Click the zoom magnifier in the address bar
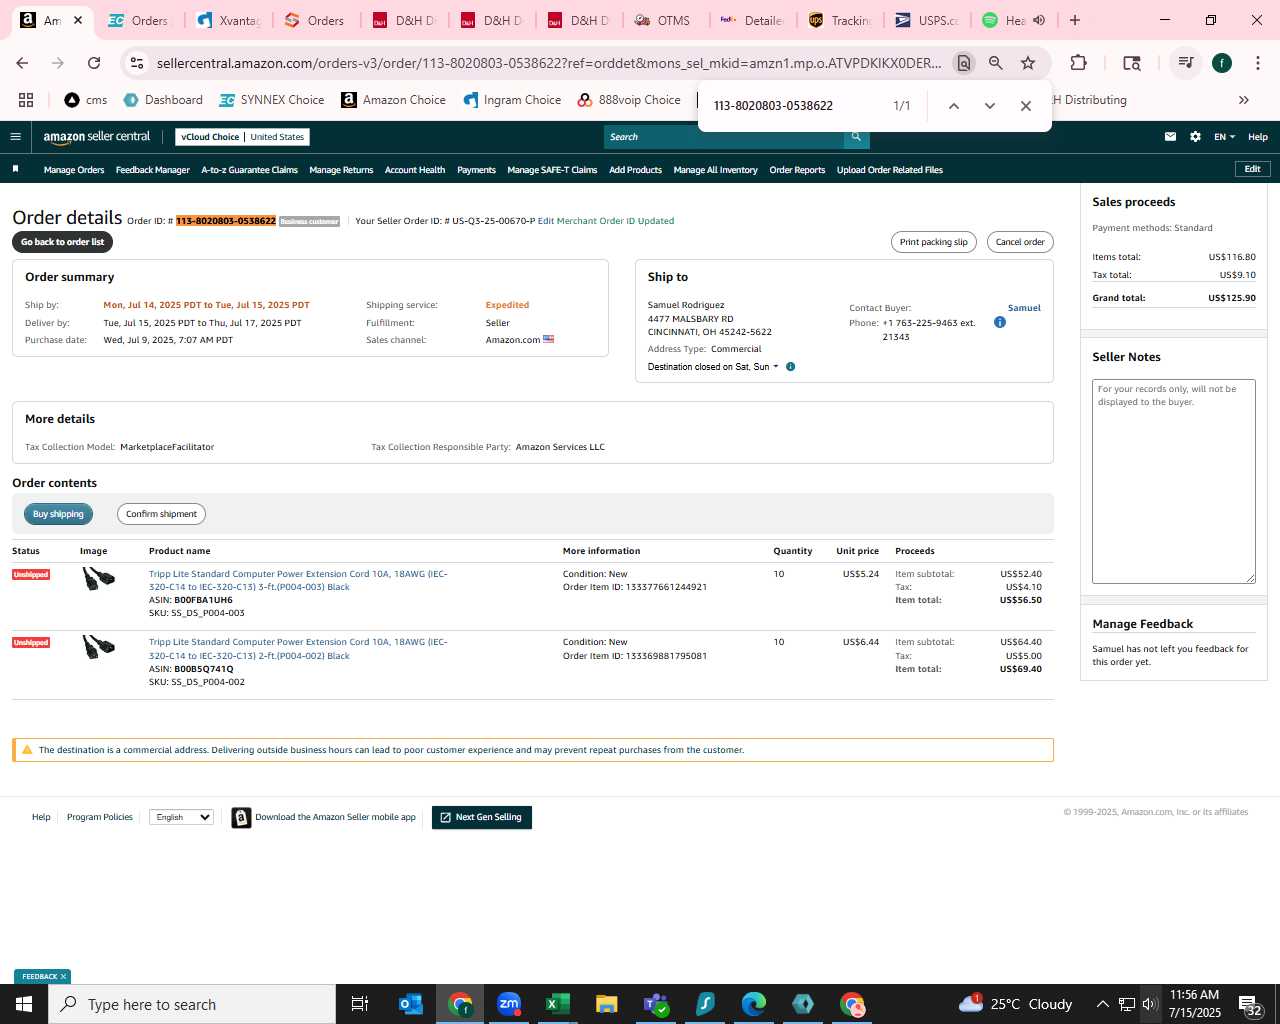1280x1024 pixels. [996, 63]
